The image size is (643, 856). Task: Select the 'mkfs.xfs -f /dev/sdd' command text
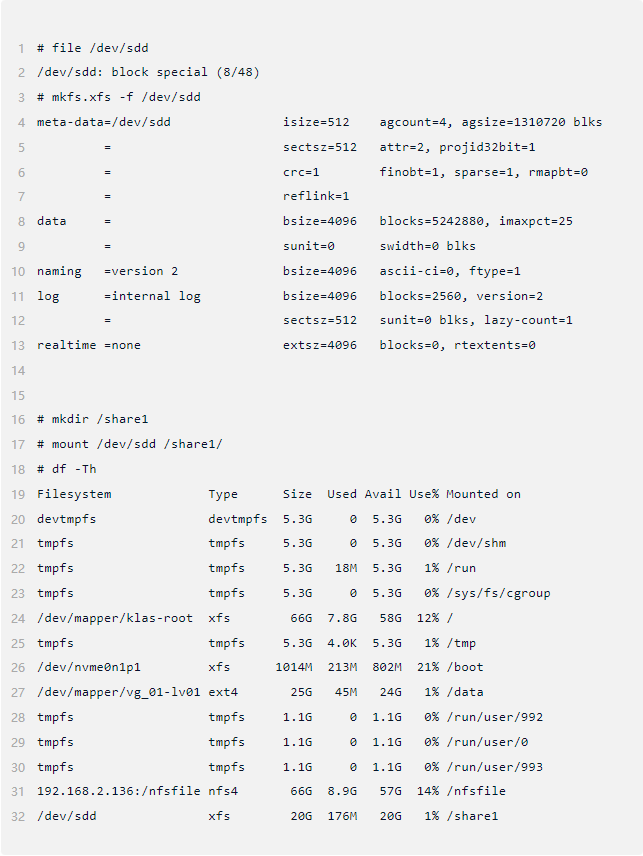point(126,97)
